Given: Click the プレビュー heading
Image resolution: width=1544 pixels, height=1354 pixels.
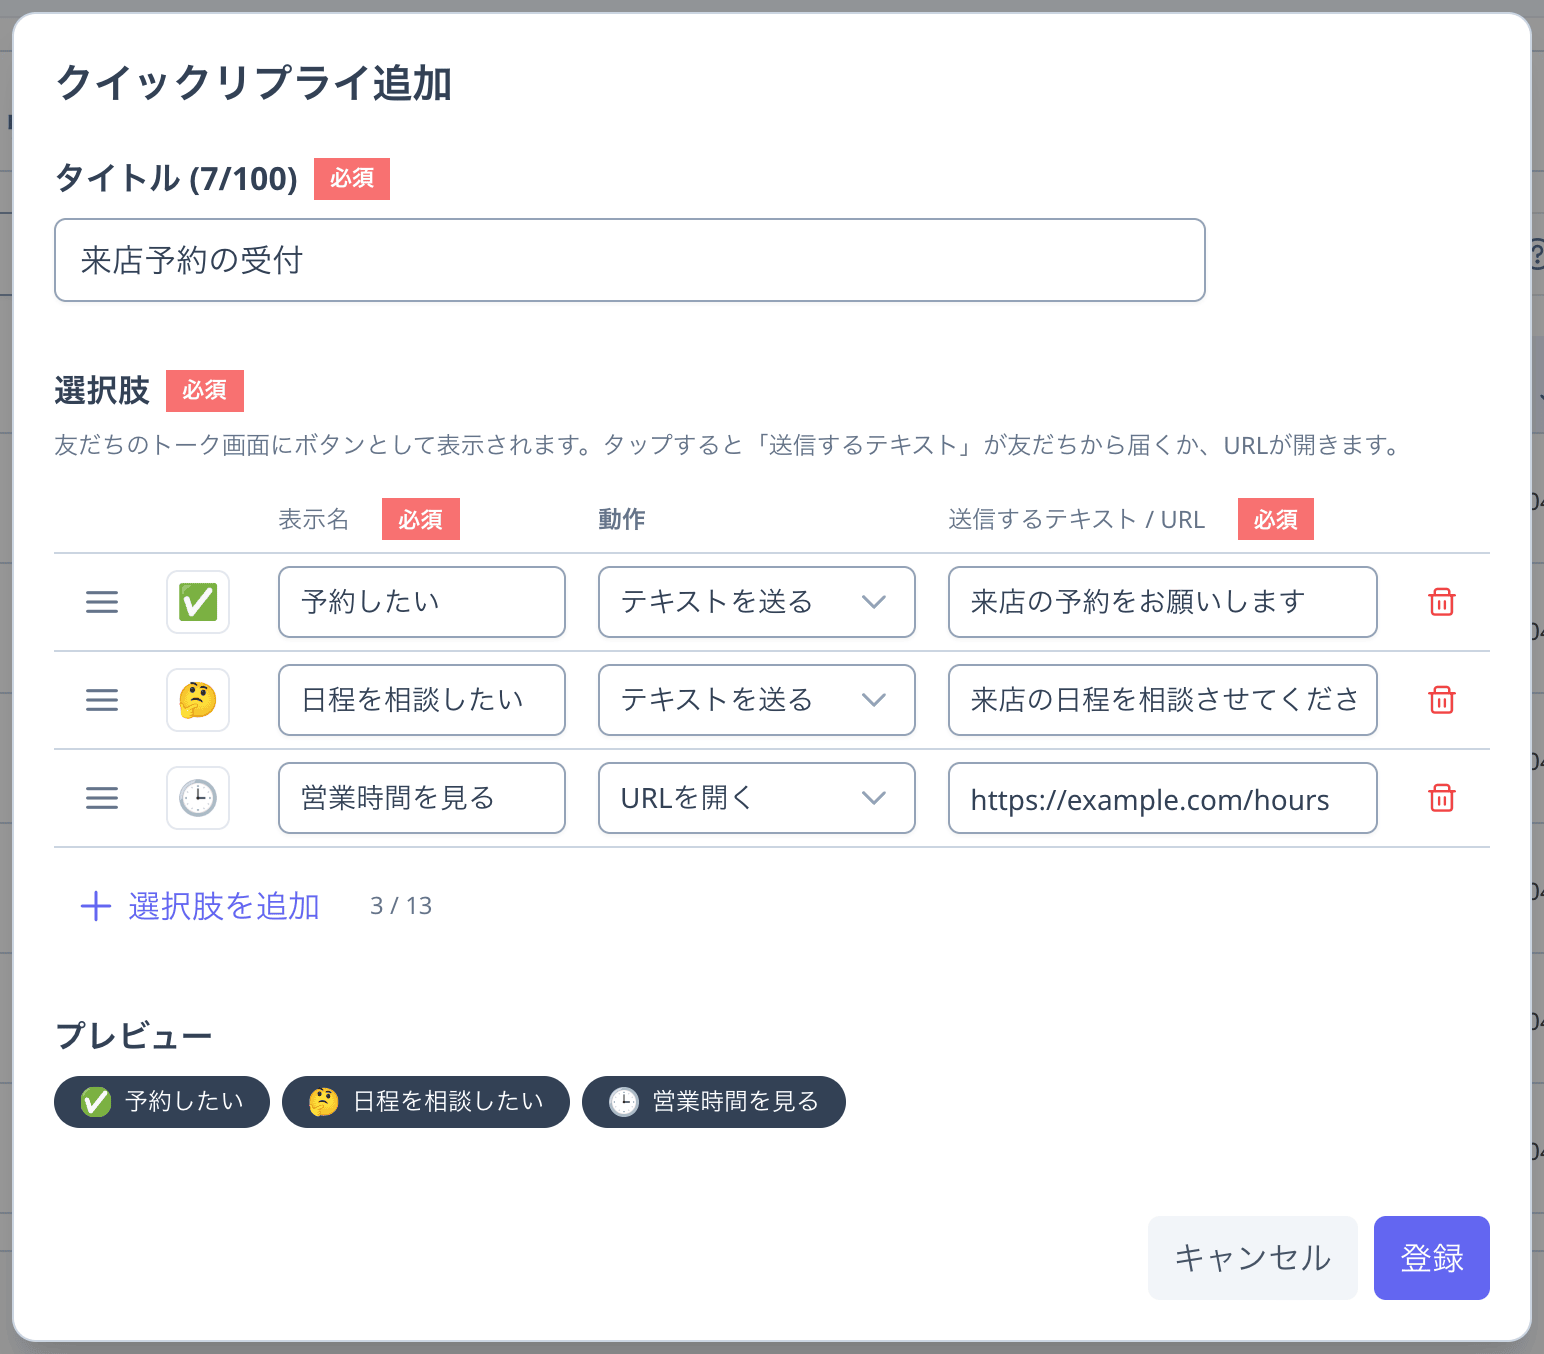Looking at the screenshot, I should click(134, 1035).
